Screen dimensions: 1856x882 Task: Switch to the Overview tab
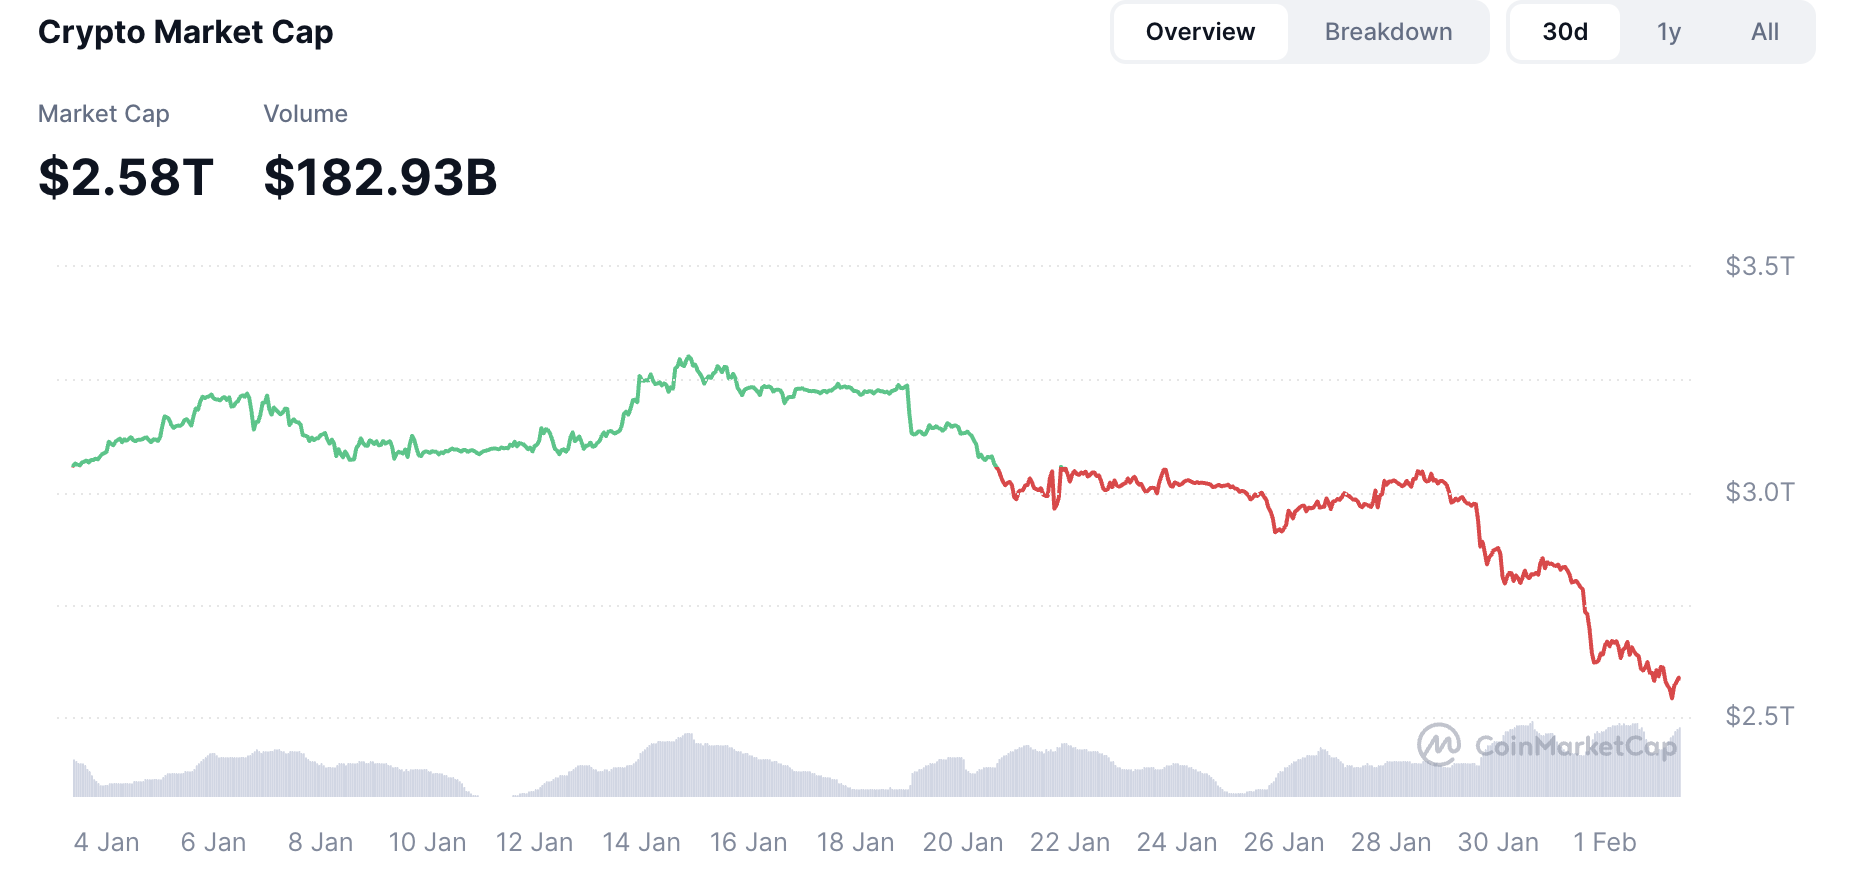pyautogui.click(x=1200, y=31)
